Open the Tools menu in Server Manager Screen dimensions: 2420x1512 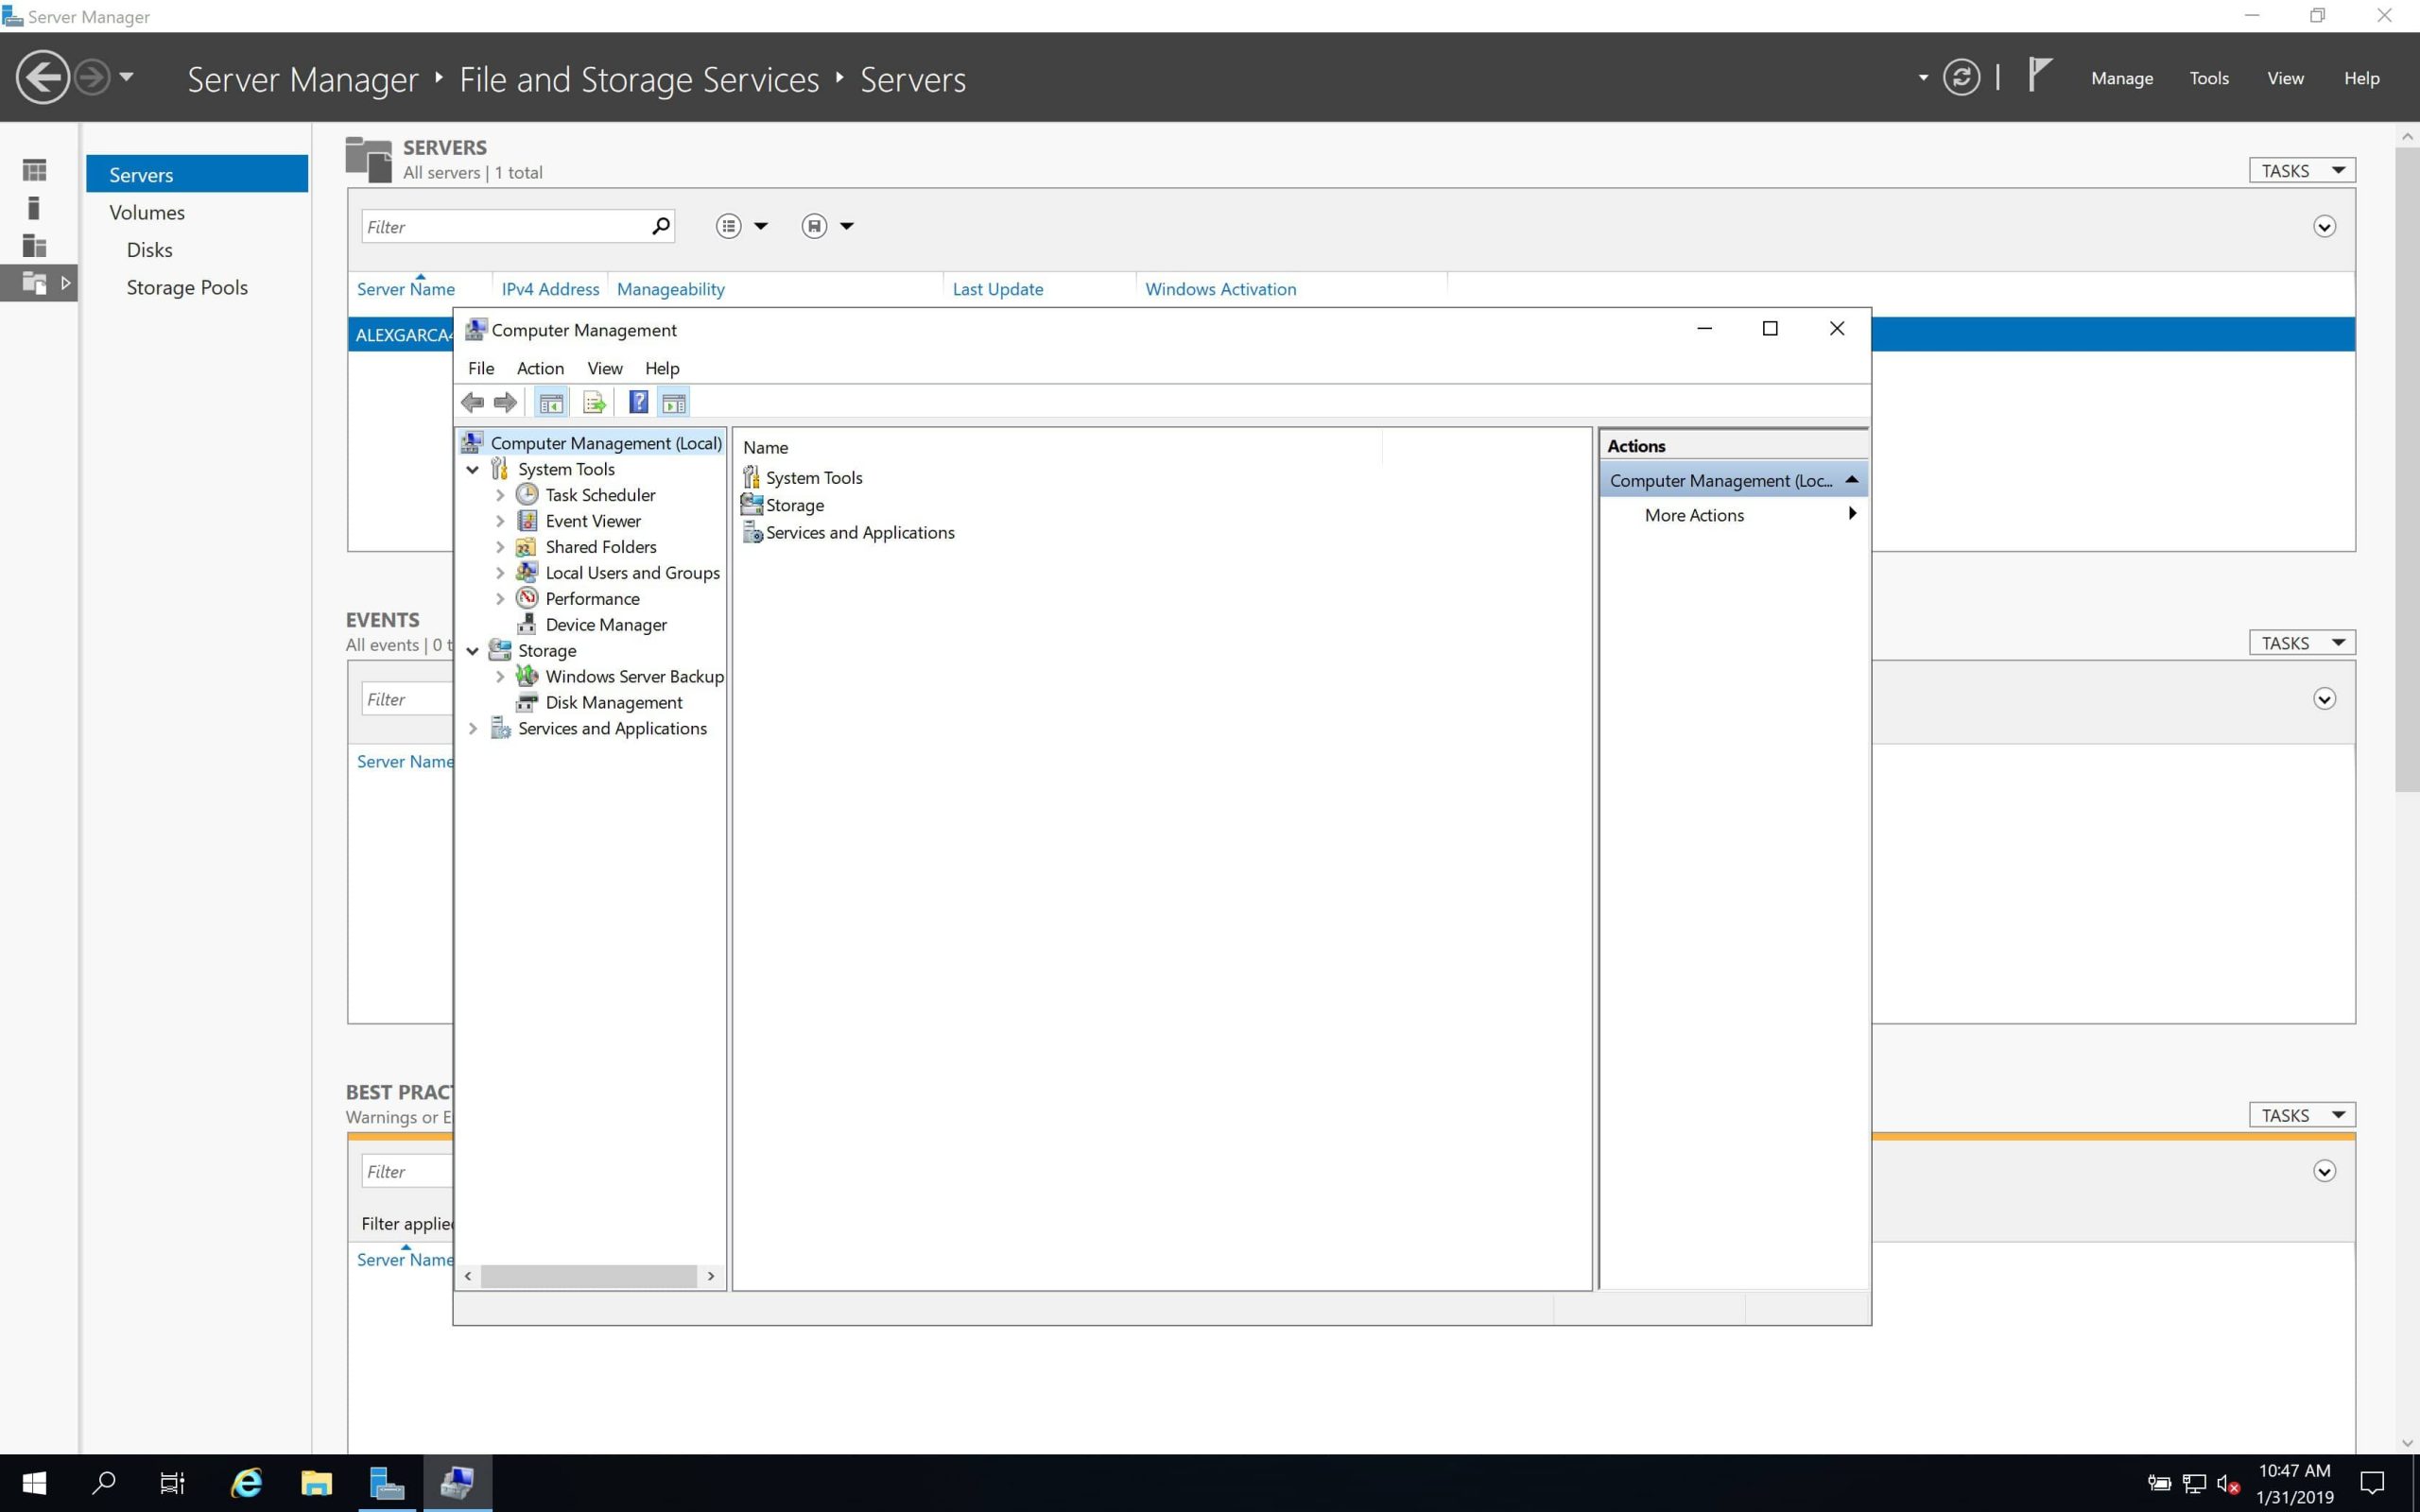(x=2208, y=78)
